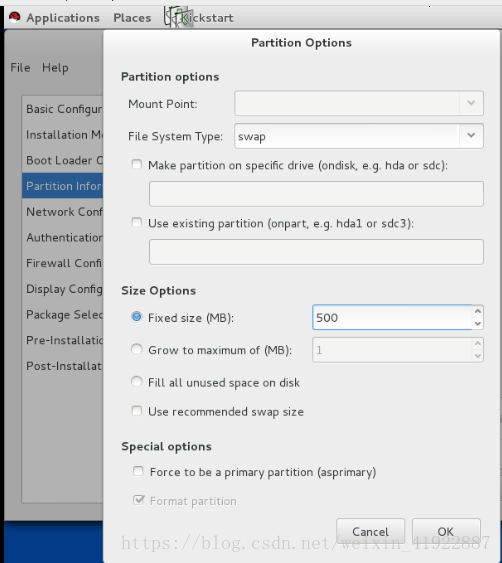The height and width of the screenshot is (563, 502).
Task: Click the OK button
Action: [446, 531]
